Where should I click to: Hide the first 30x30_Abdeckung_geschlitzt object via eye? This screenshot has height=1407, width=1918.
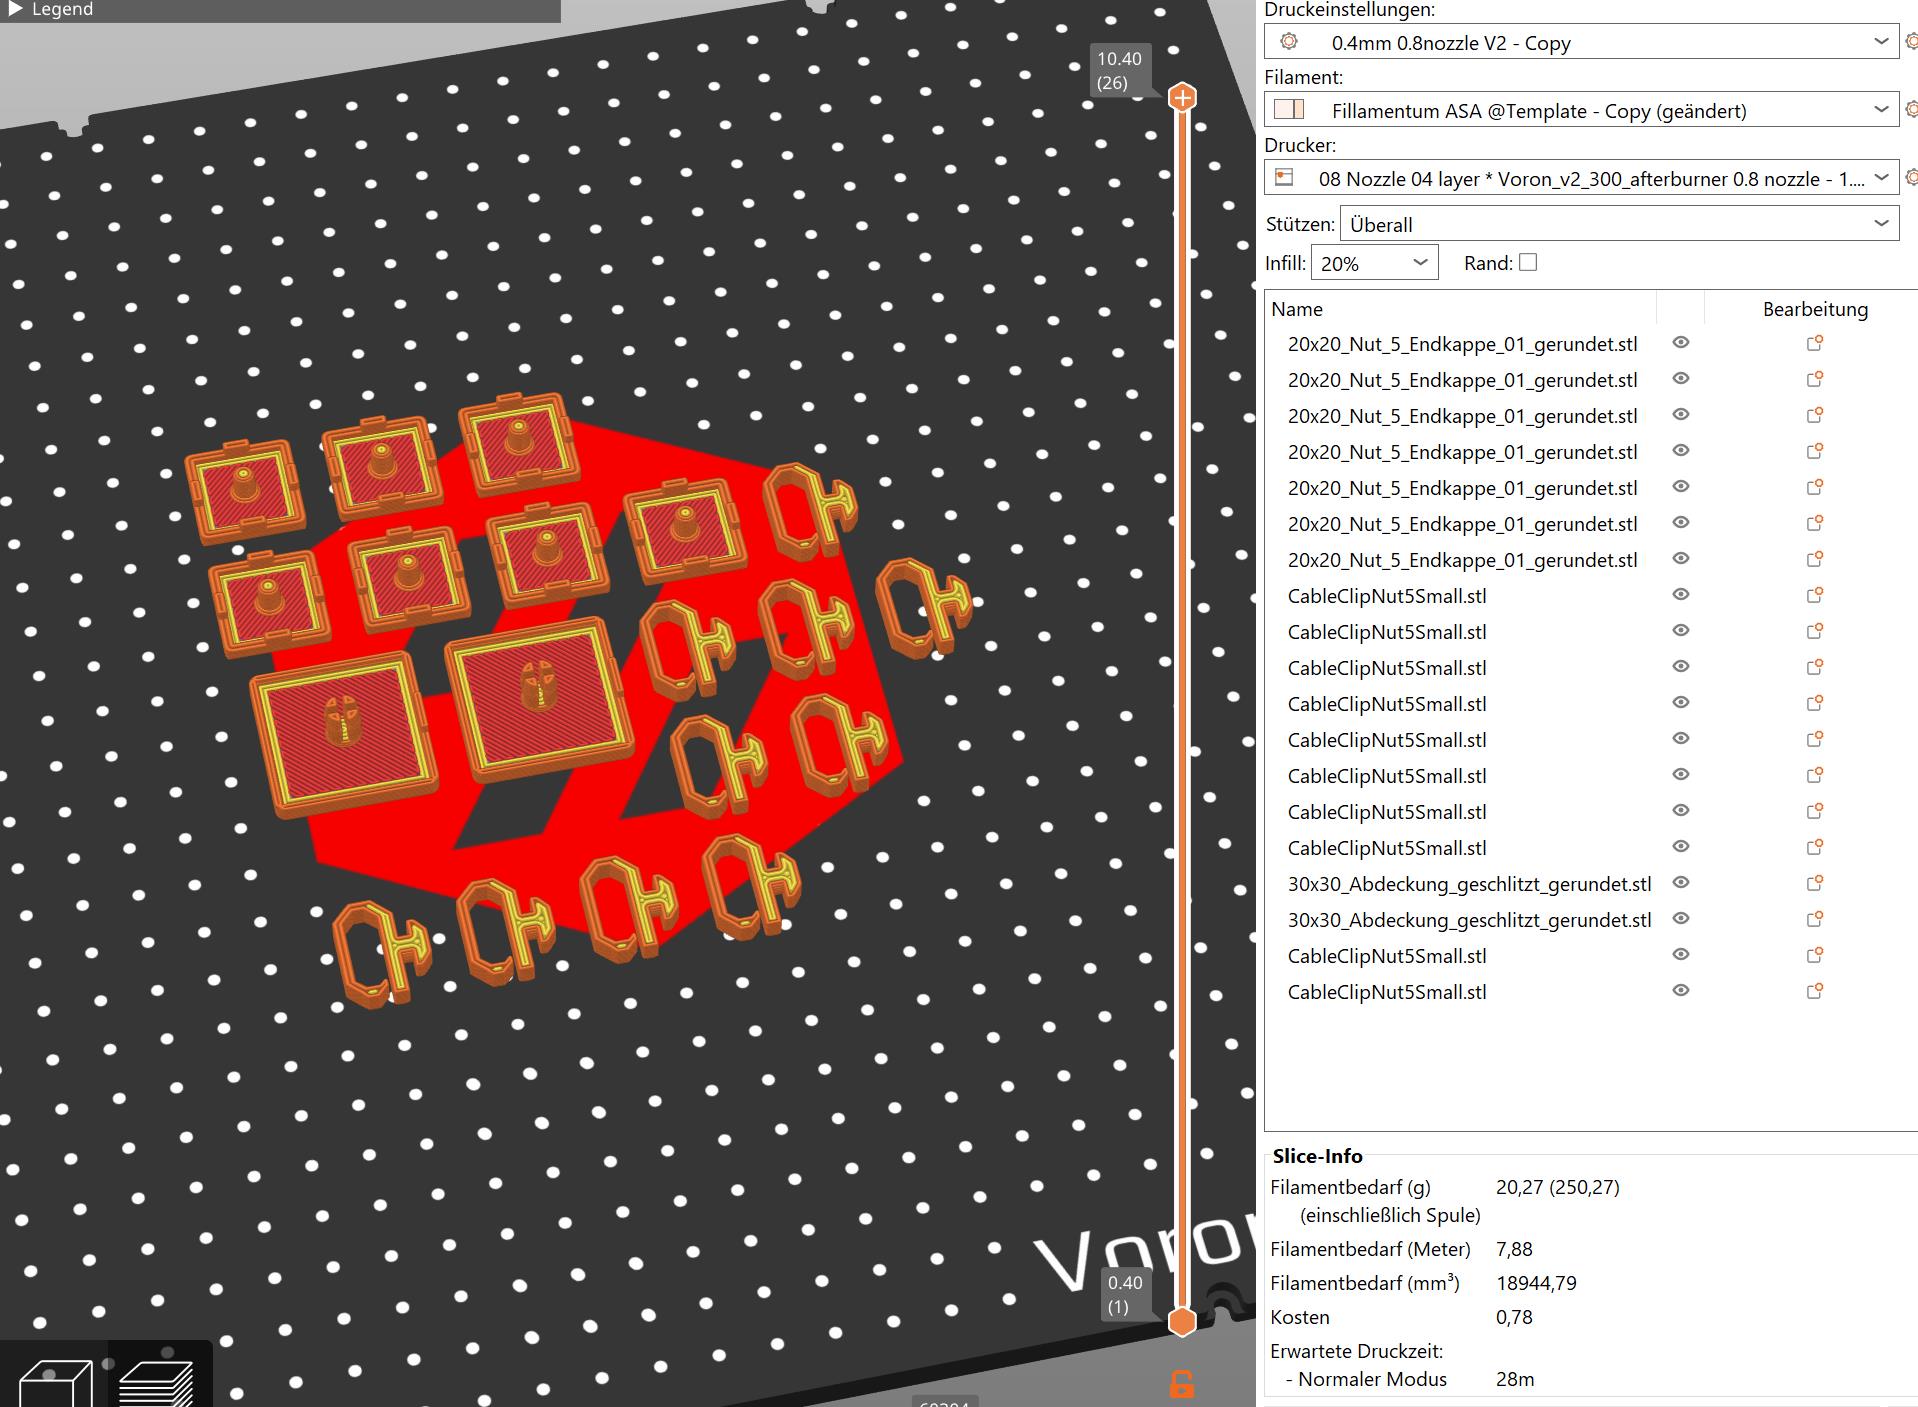pos(1681,883)
